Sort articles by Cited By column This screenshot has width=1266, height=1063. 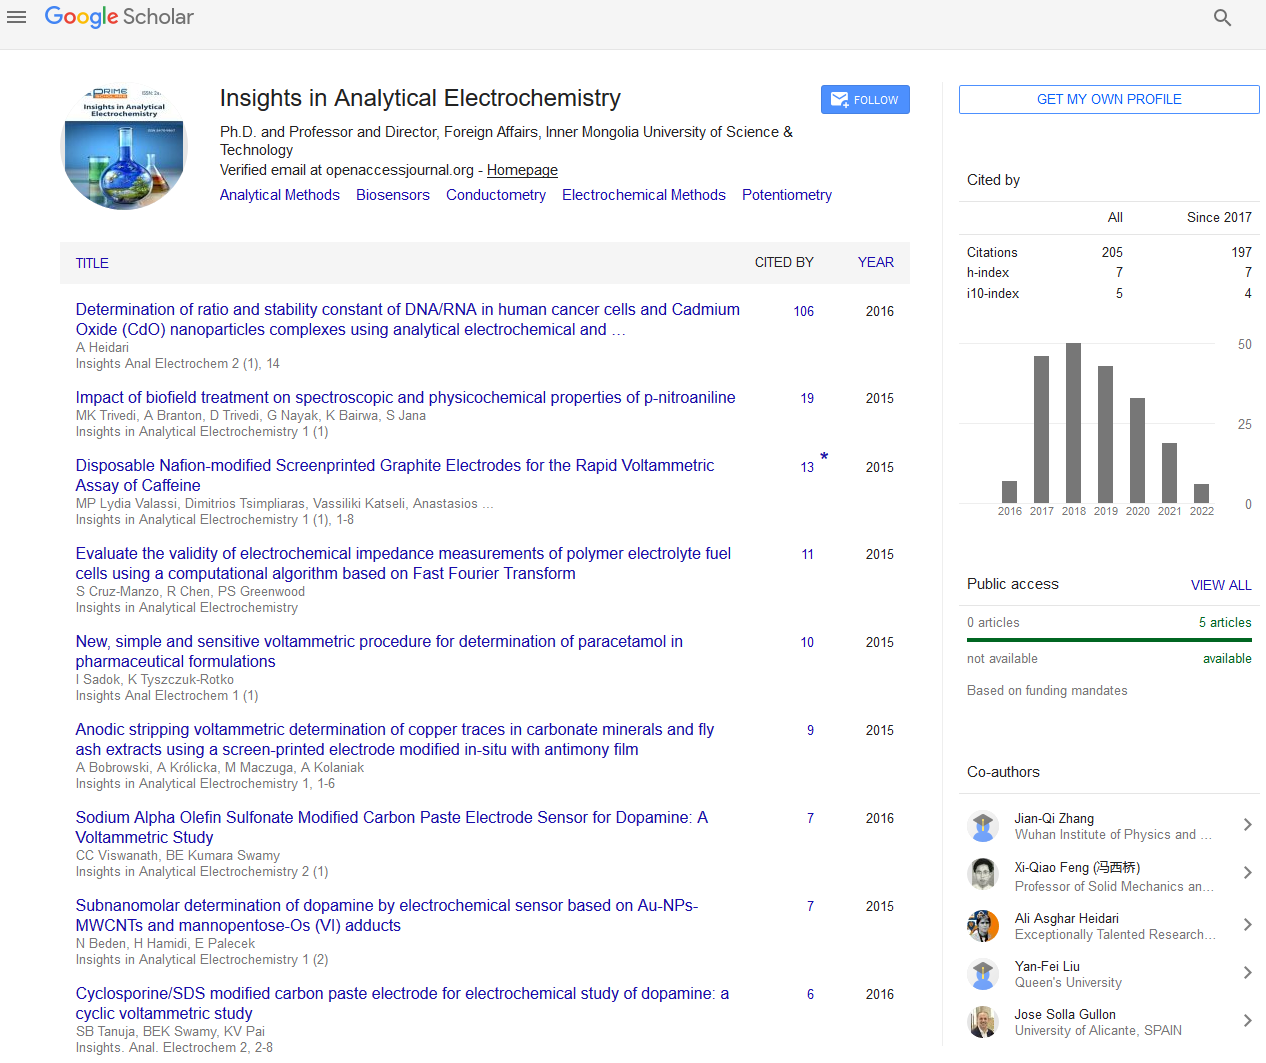[783, 262]
